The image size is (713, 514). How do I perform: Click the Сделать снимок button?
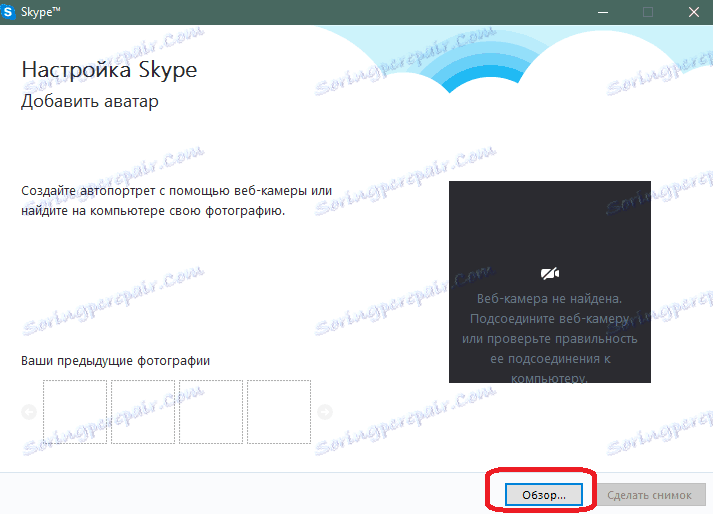coord(649,494)
